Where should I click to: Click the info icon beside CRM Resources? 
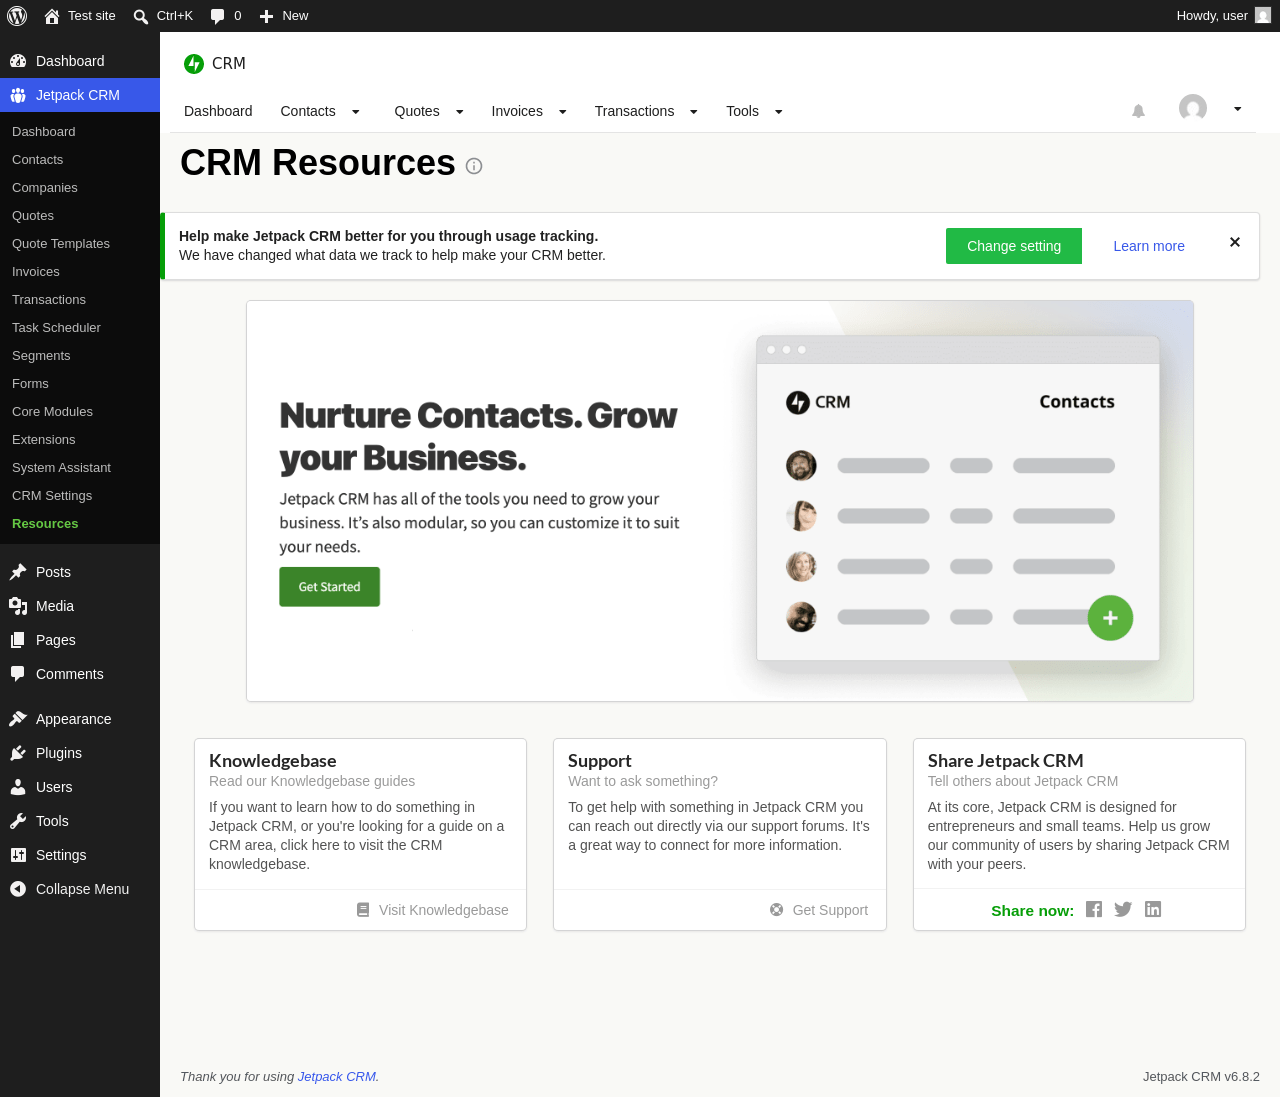[474, 166]
